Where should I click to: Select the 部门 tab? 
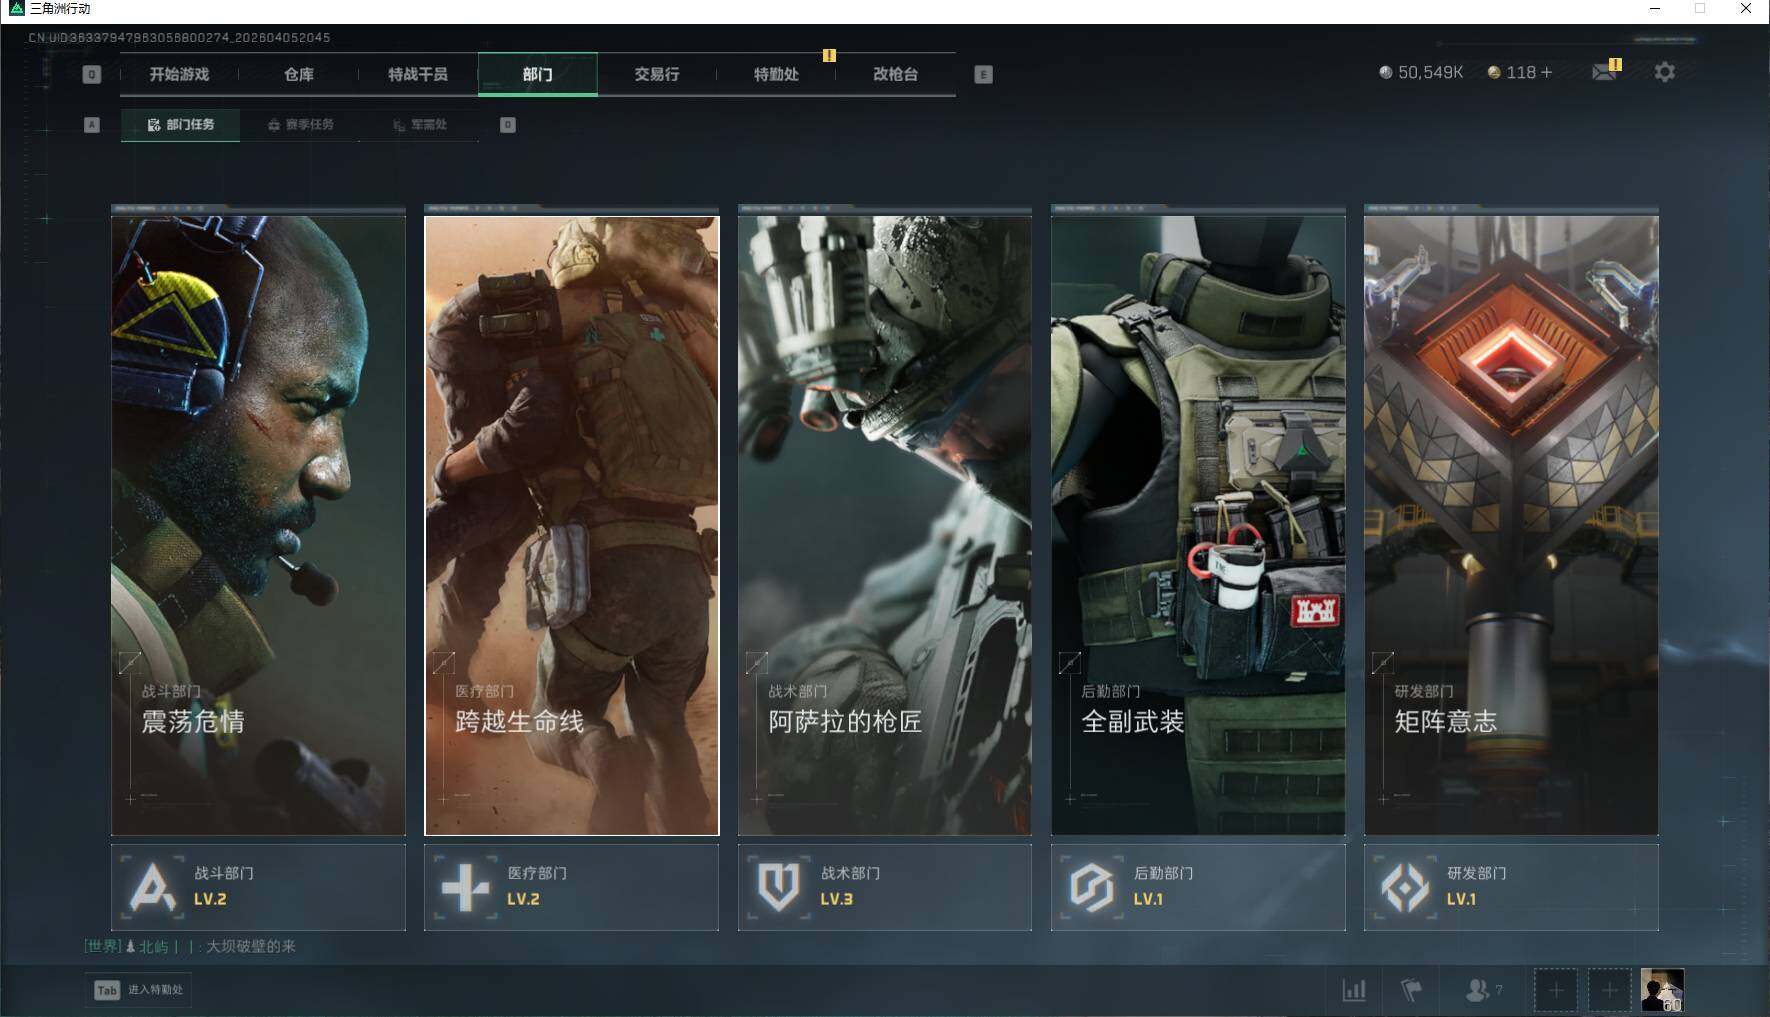pyautogui.click(x=537, y=74)
